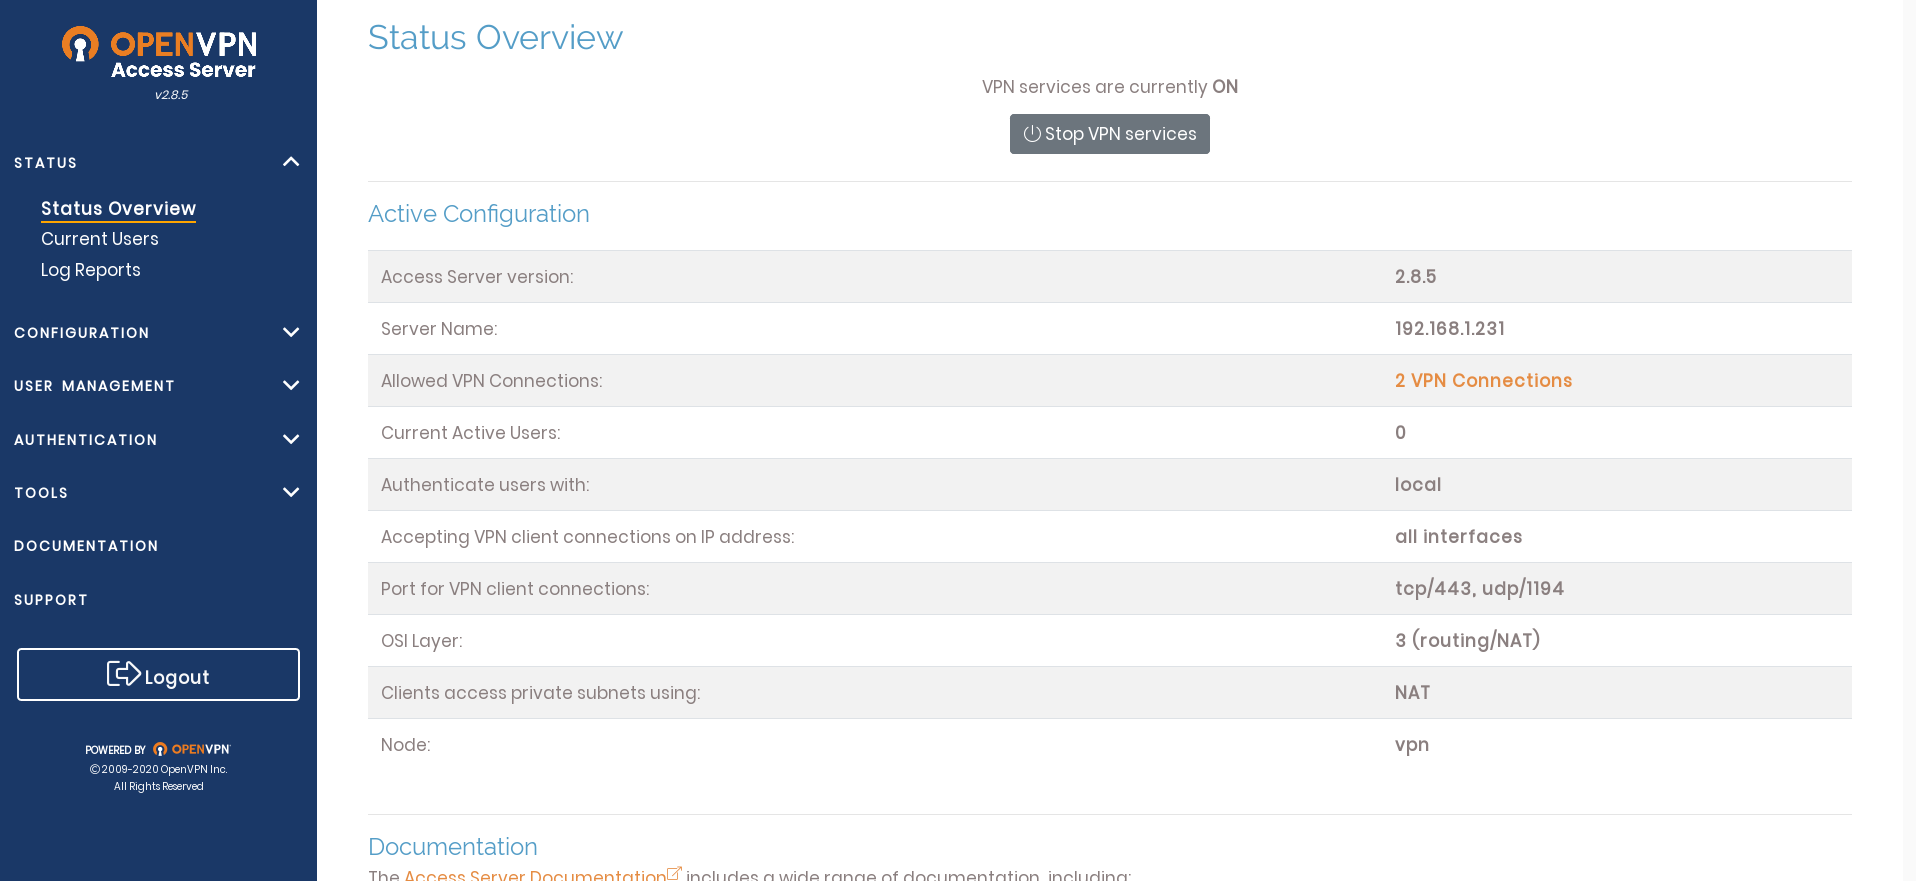The height and width of the screenshot is (881, 1916).
Task: Open the 2 VPN Connections link
Action: point(1483,381)
